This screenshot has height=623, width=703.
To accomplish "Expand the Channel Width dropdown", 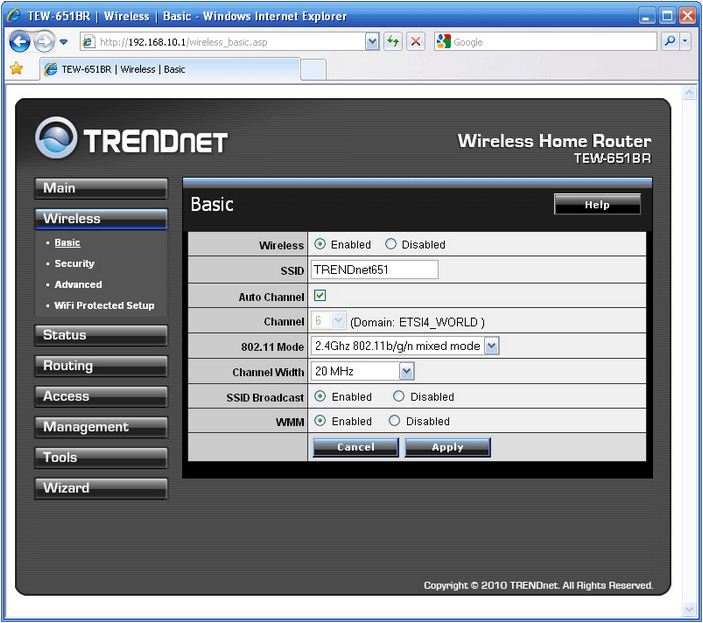I will [x=406, y=371].
